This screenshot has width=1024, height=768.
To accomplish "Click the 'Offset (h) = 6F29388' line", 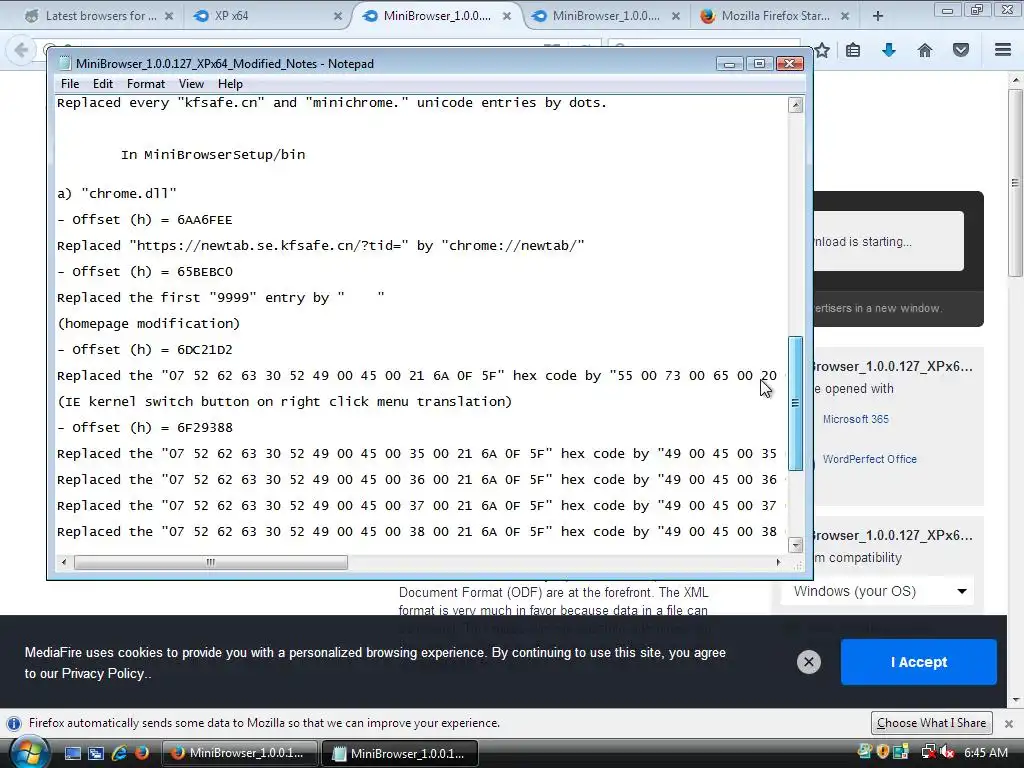I will point(145,428).
